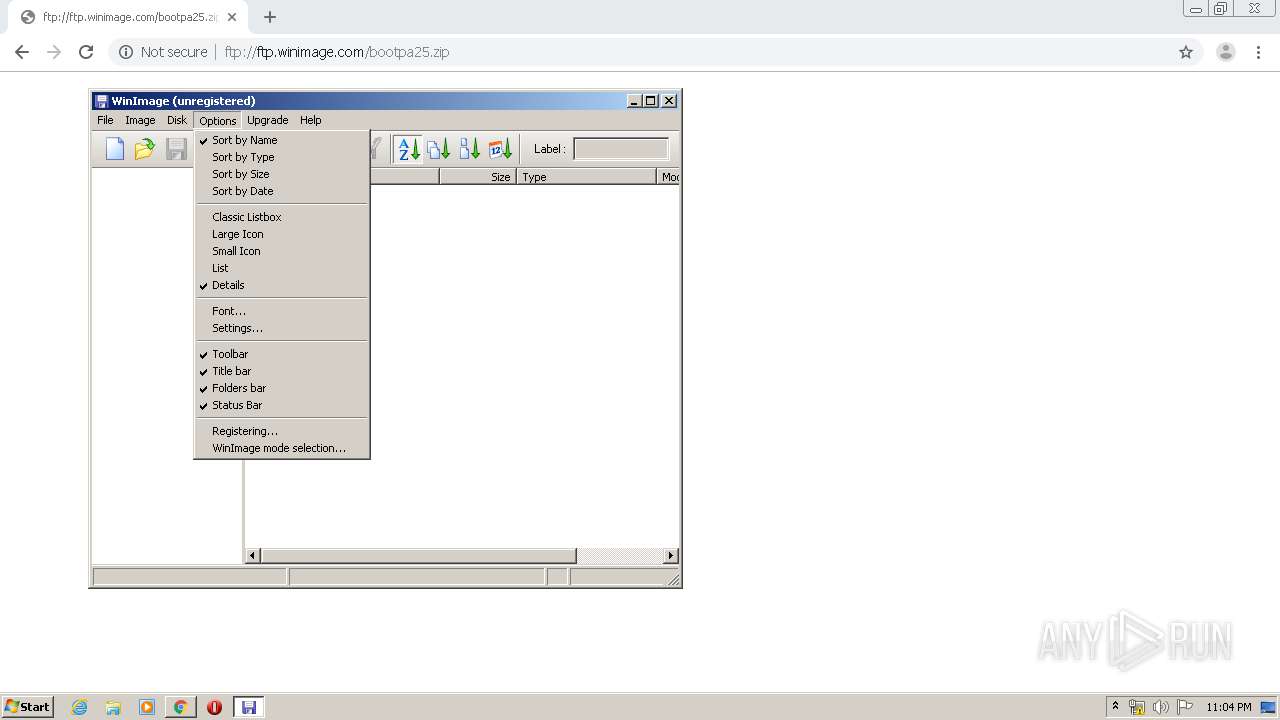
Task: Click the 11:04 PM clock
Action: pos(1229,707)
